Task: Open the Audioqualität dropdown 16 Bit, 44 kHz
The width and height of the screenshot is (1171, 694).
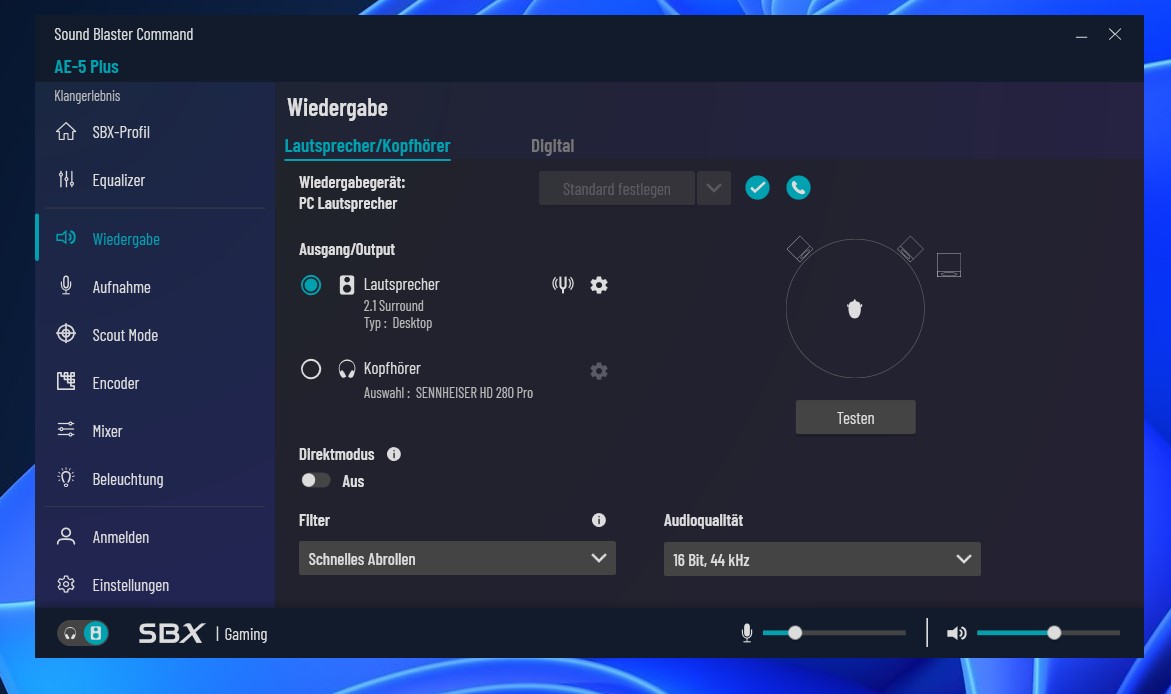Action: 821,559
